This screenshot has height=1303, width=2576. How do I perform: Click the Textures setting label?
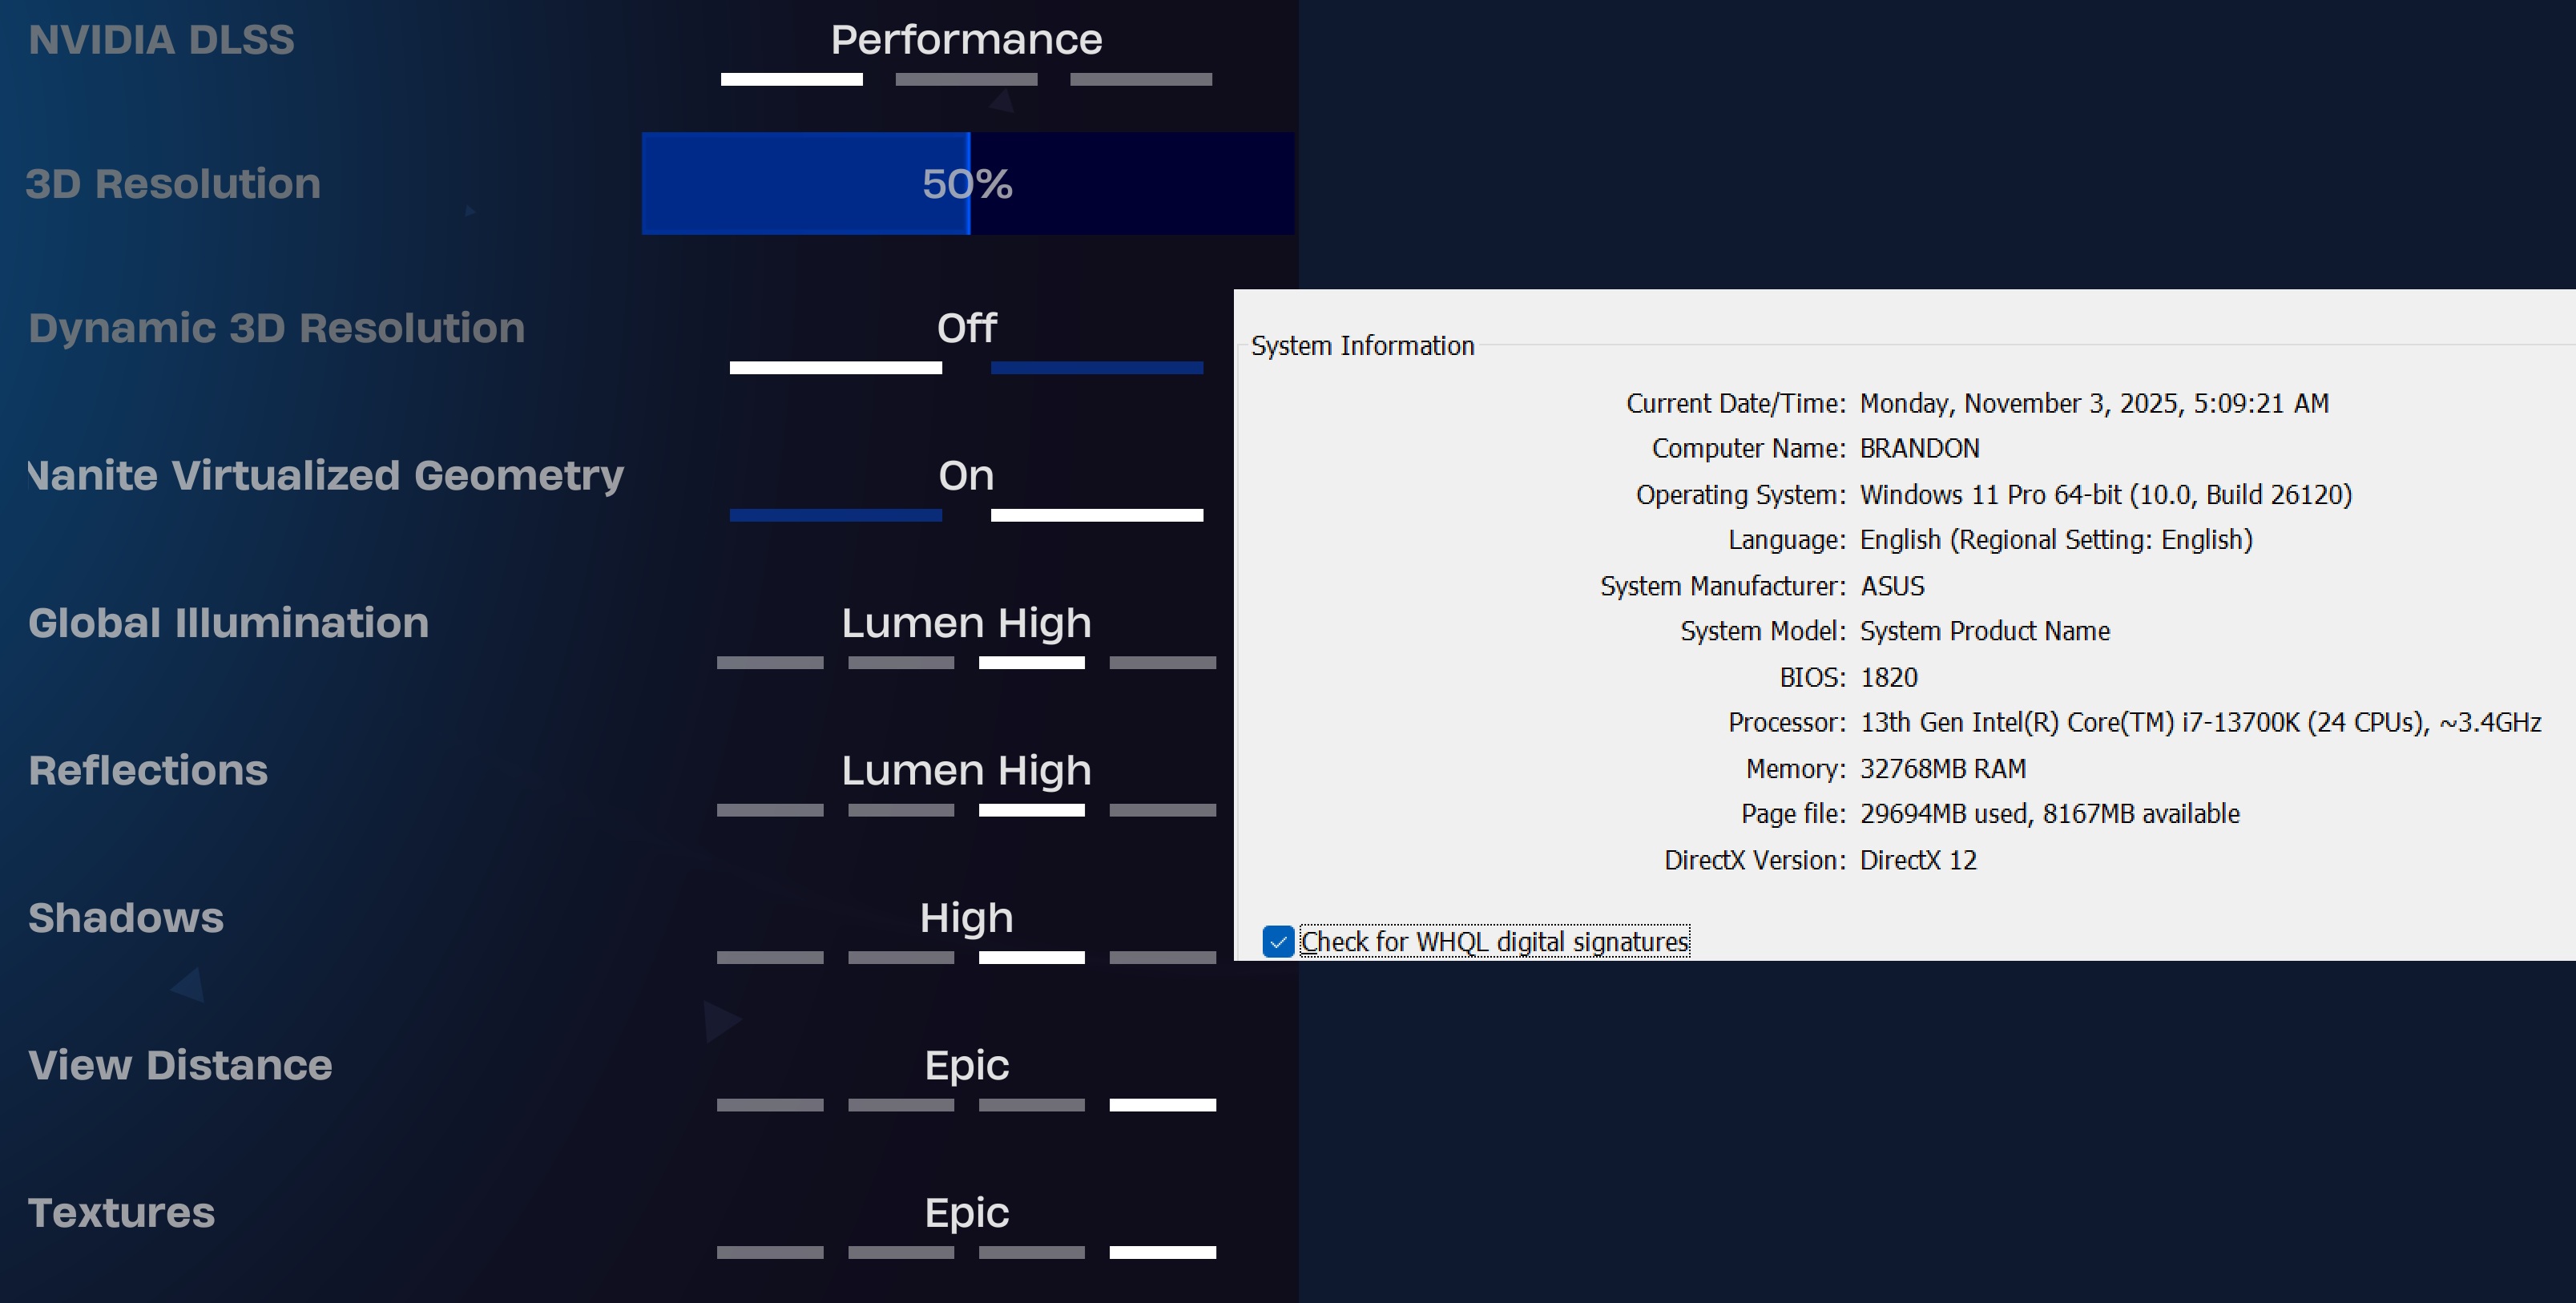121,1212
